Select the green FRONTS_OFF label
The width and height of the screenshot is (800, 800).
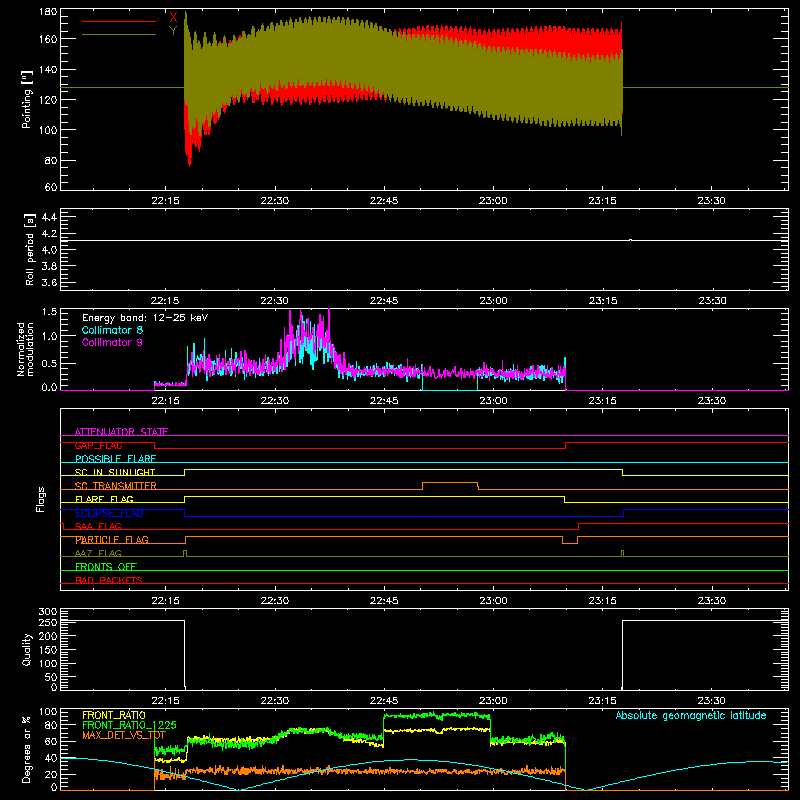click(106, 567)
